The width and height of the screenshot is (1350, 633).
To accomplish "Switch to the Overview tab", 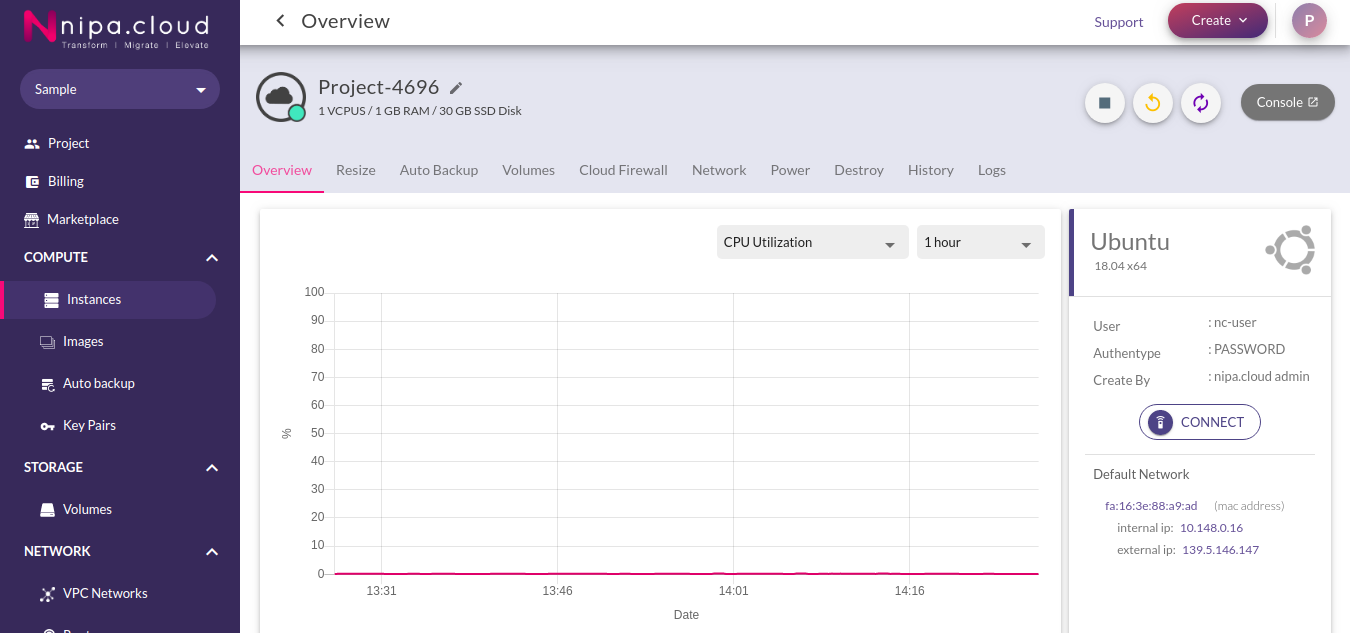I will click(282, 170).
